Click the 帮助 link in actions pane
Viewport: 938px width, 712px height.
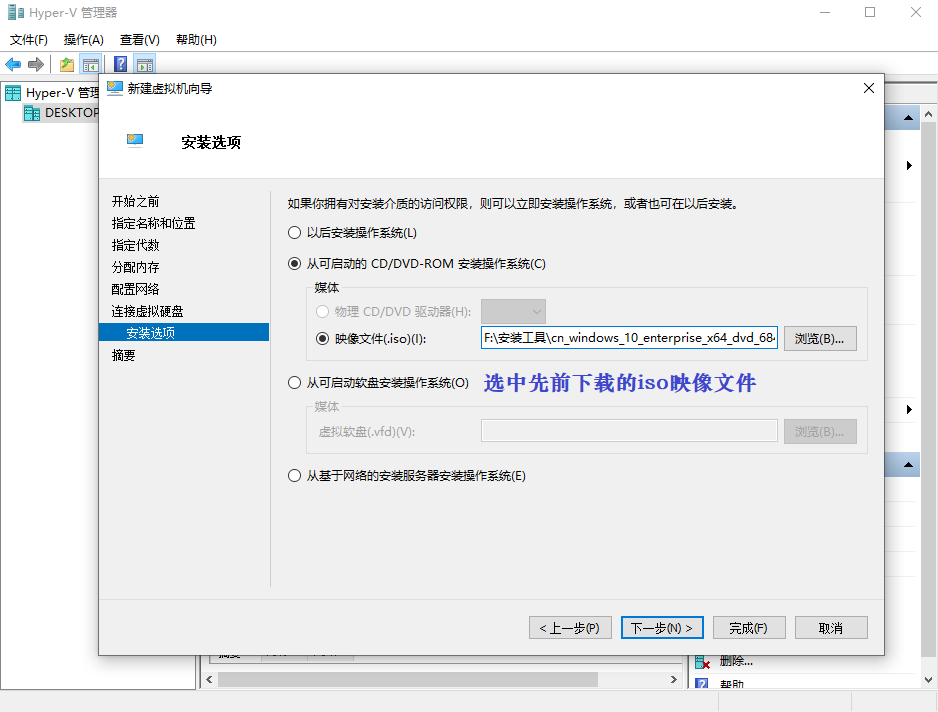tap(732, 683)
